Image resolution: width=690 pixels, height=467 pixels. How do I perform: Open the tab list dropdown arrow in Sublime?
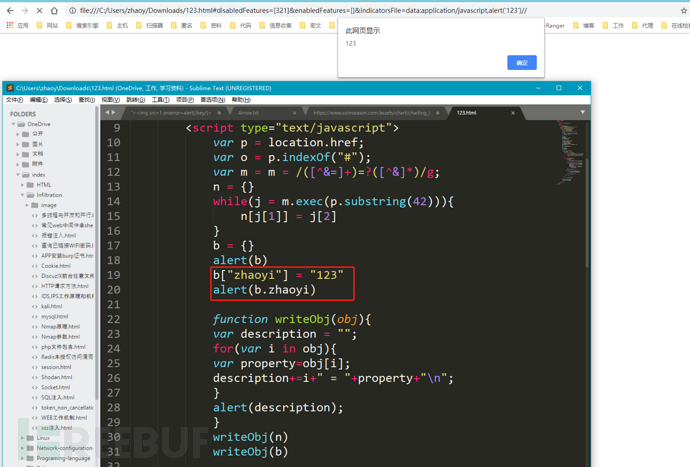pyautogui.click(x=583, y=113)
